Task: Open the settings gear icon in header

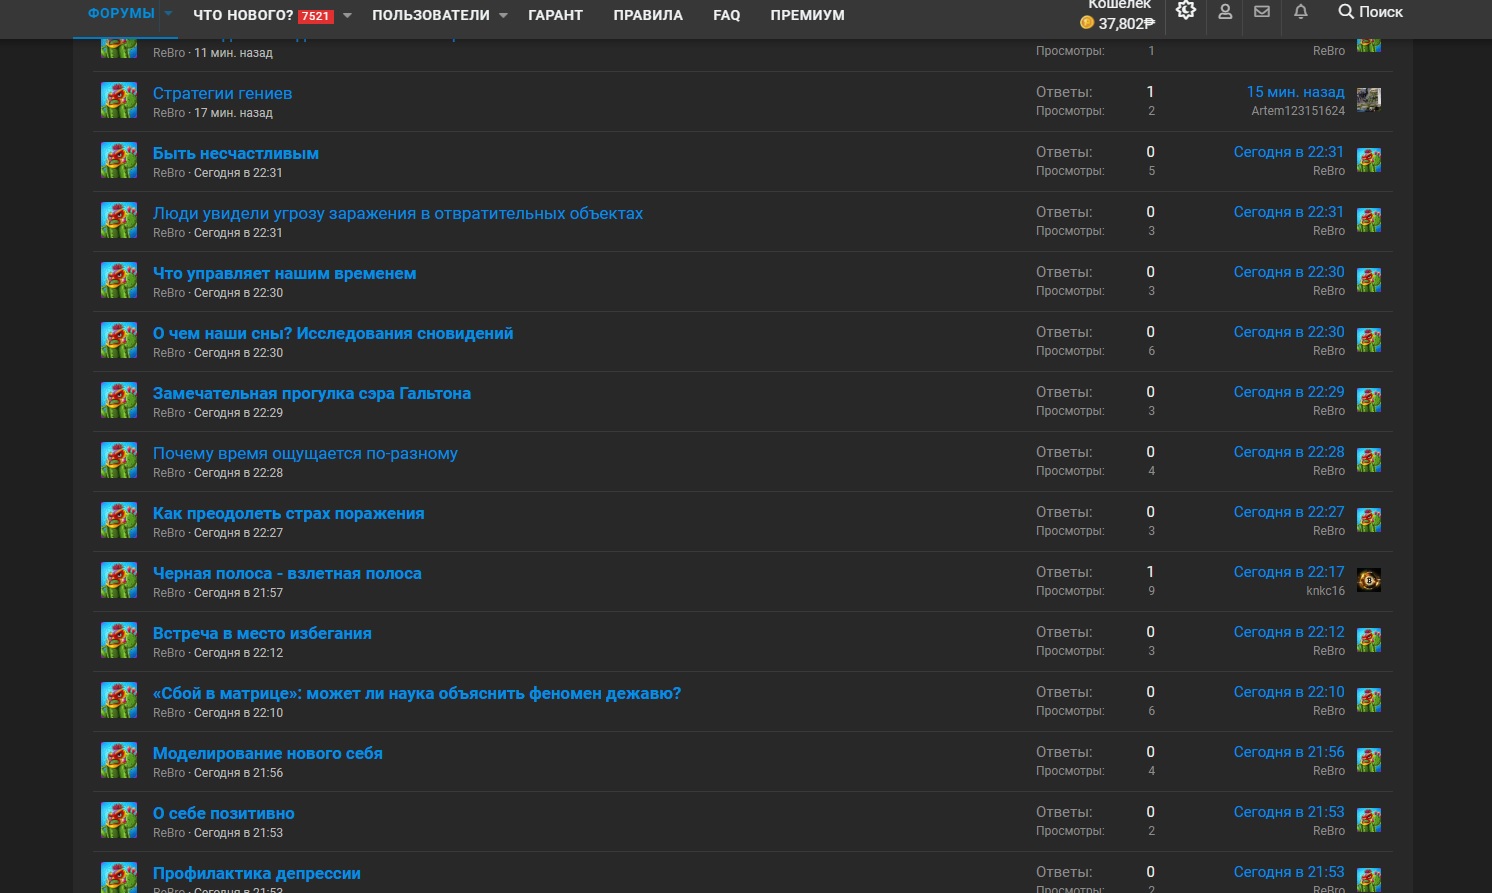Action: click(1186, 11)
